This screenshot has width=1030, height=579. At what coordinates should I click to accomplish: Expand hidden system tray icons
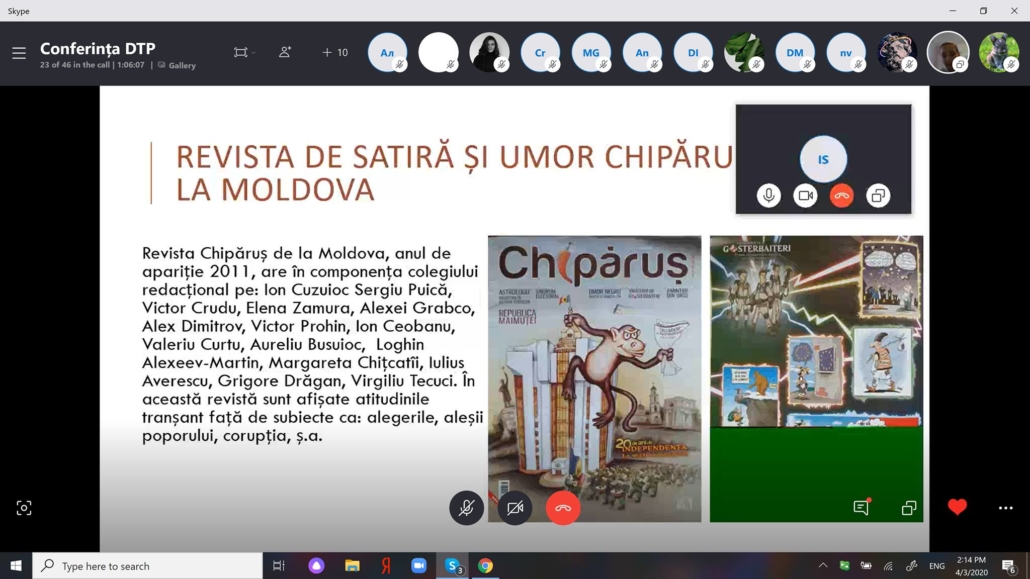click(x=822, y=565)
